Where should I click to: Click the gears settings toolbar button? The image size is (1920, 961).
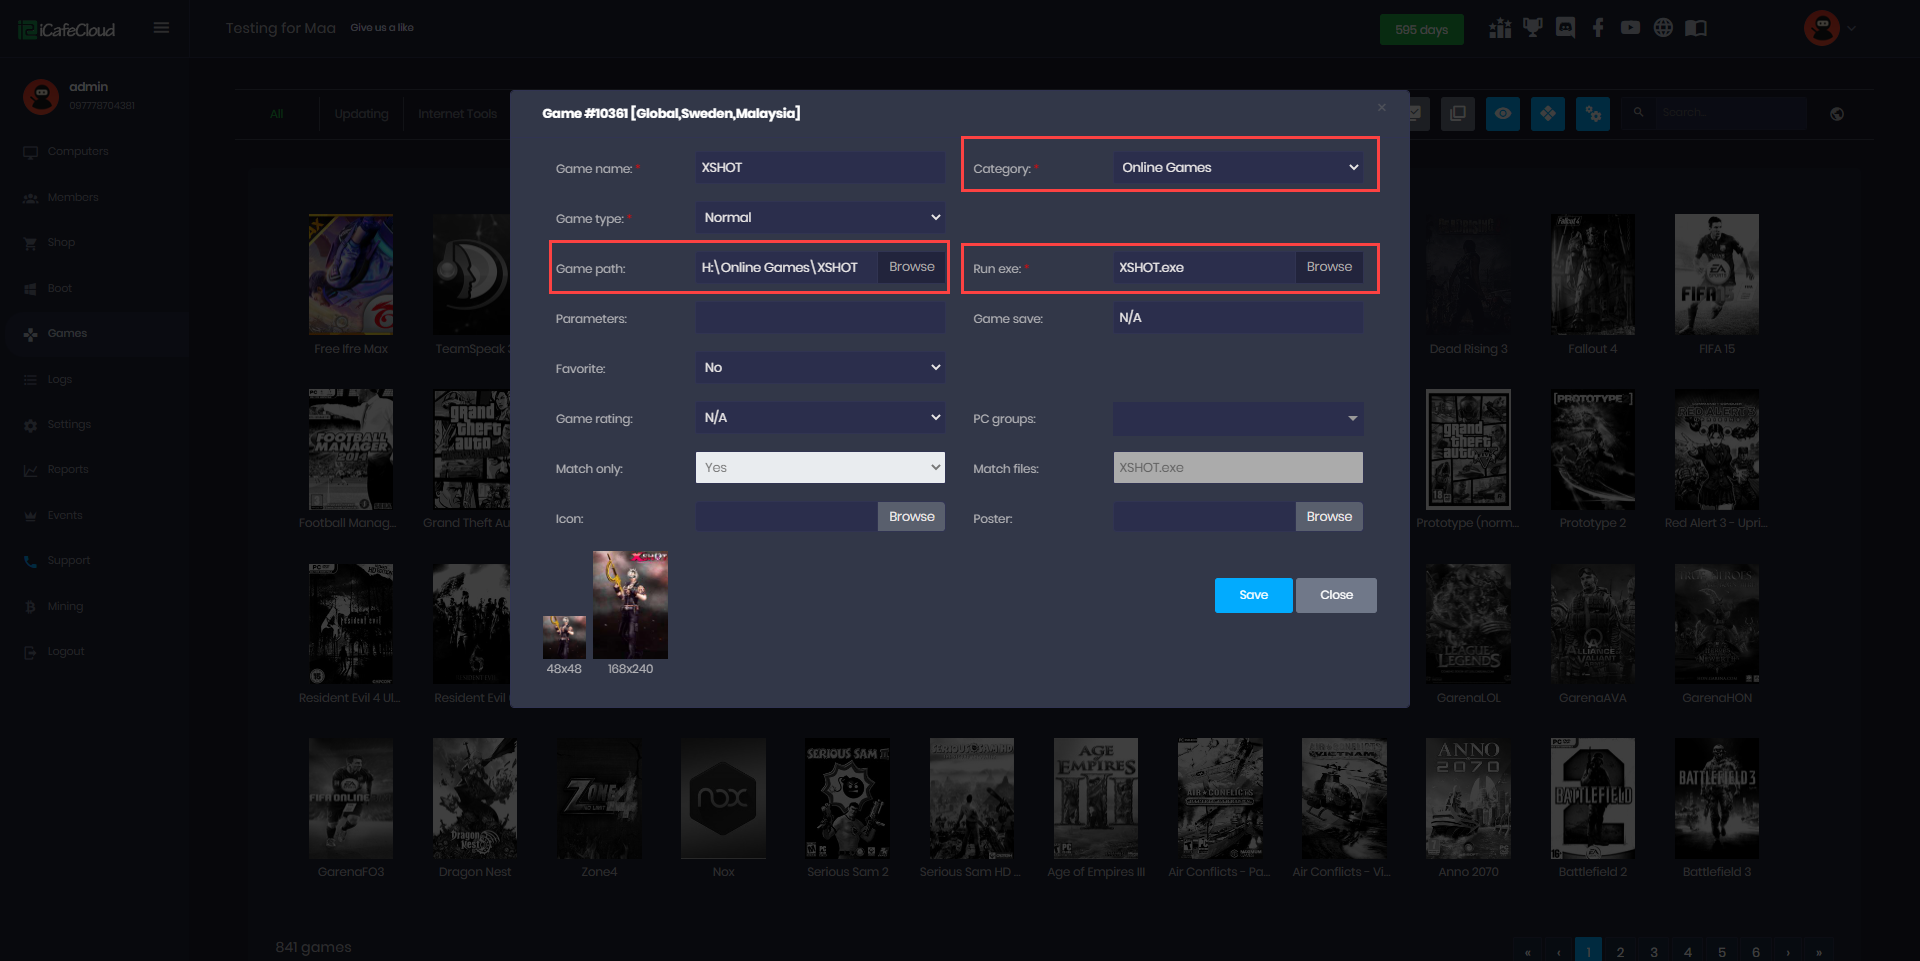coord(1592,114)
